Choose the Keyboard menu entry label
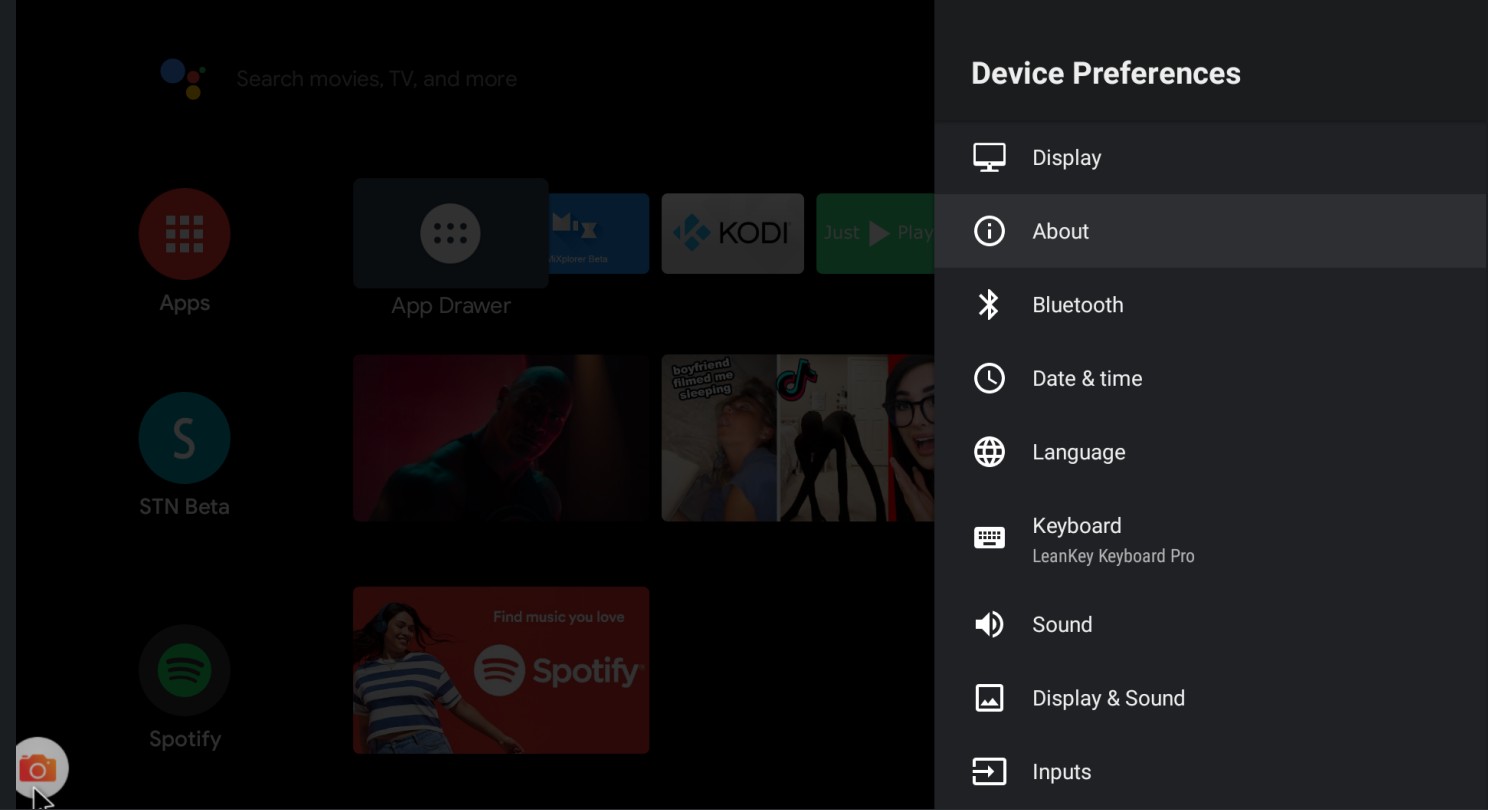 click(x=1076, y=526)
